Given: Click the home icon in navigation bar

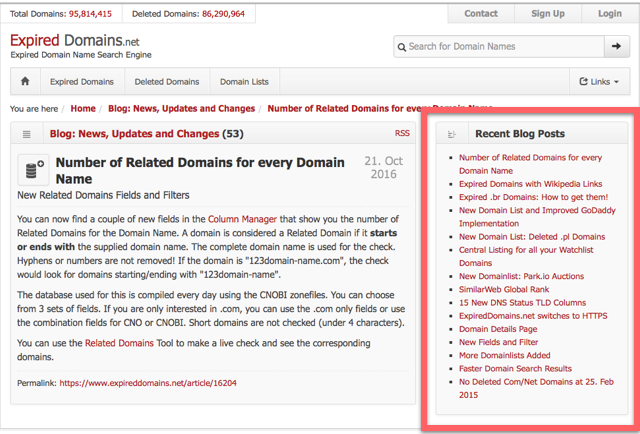Looking at the screenshot, I should click(25, 81).
